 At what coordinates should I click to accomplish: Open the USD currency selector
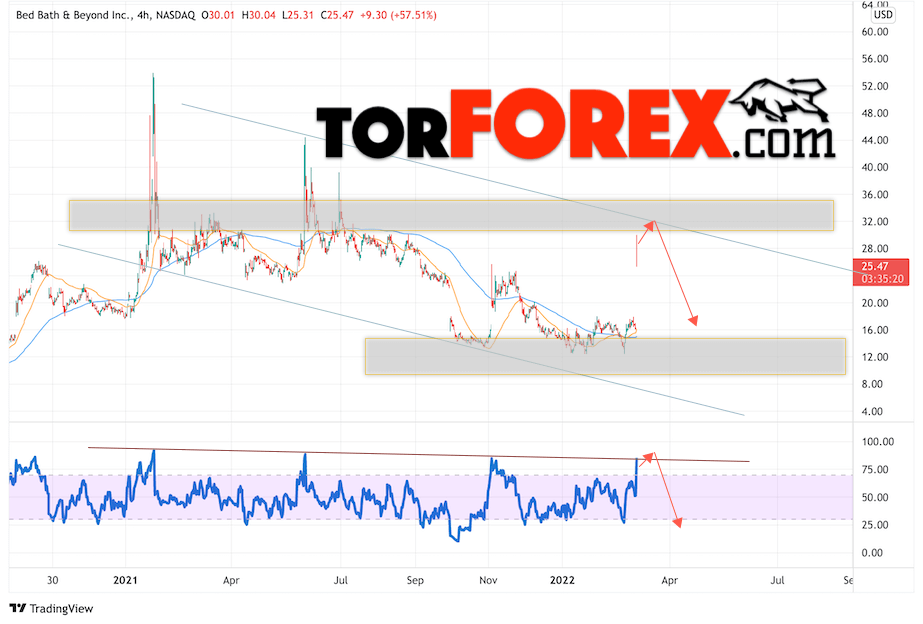[883, 15]
